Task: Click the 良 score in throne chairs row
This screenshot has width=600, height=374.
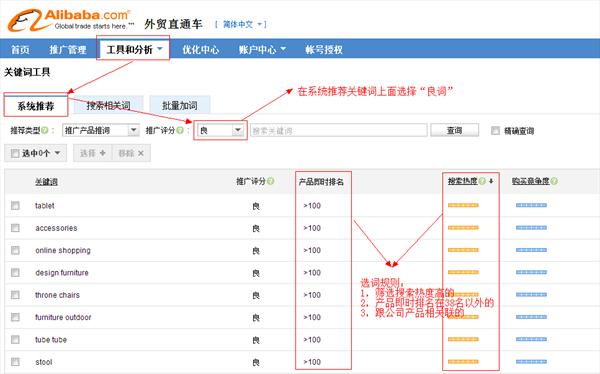Action: (x=256, y=295)
